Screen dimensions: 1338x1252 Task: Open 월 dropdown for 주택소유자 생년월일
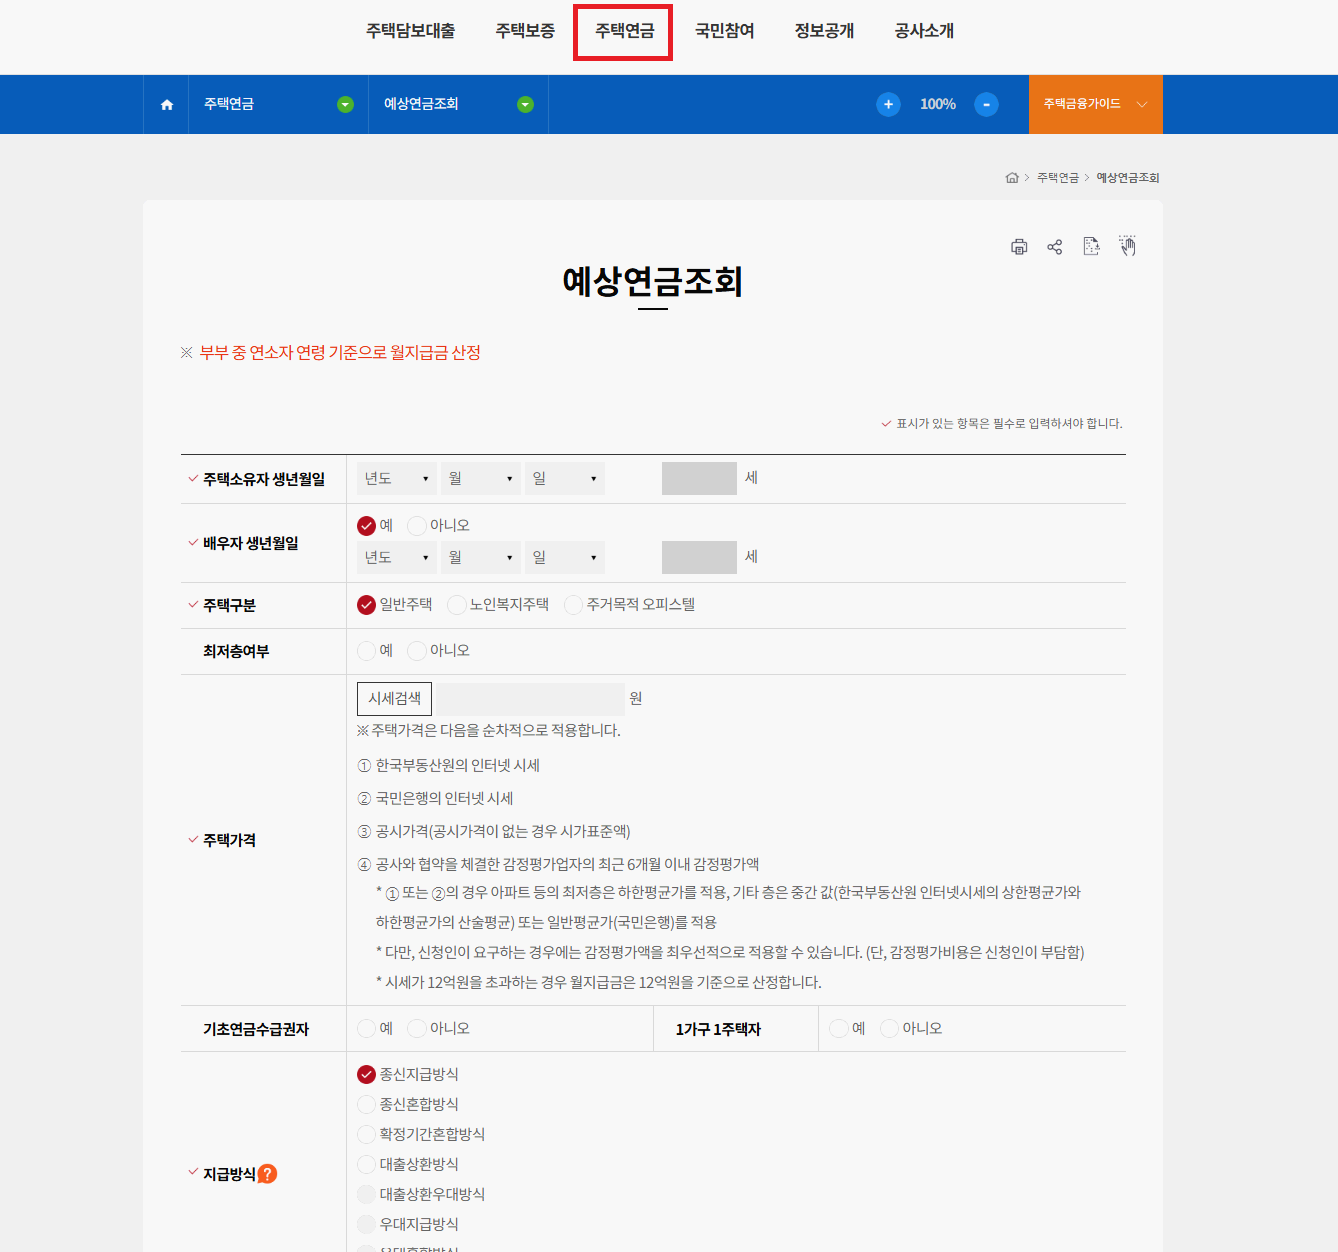point(481,479)
